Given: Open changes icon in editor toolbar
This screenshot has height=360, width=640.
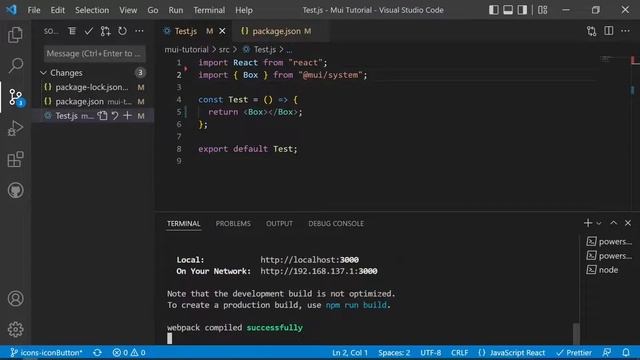Looking at the screenshot, I should [x=591, y=31].
